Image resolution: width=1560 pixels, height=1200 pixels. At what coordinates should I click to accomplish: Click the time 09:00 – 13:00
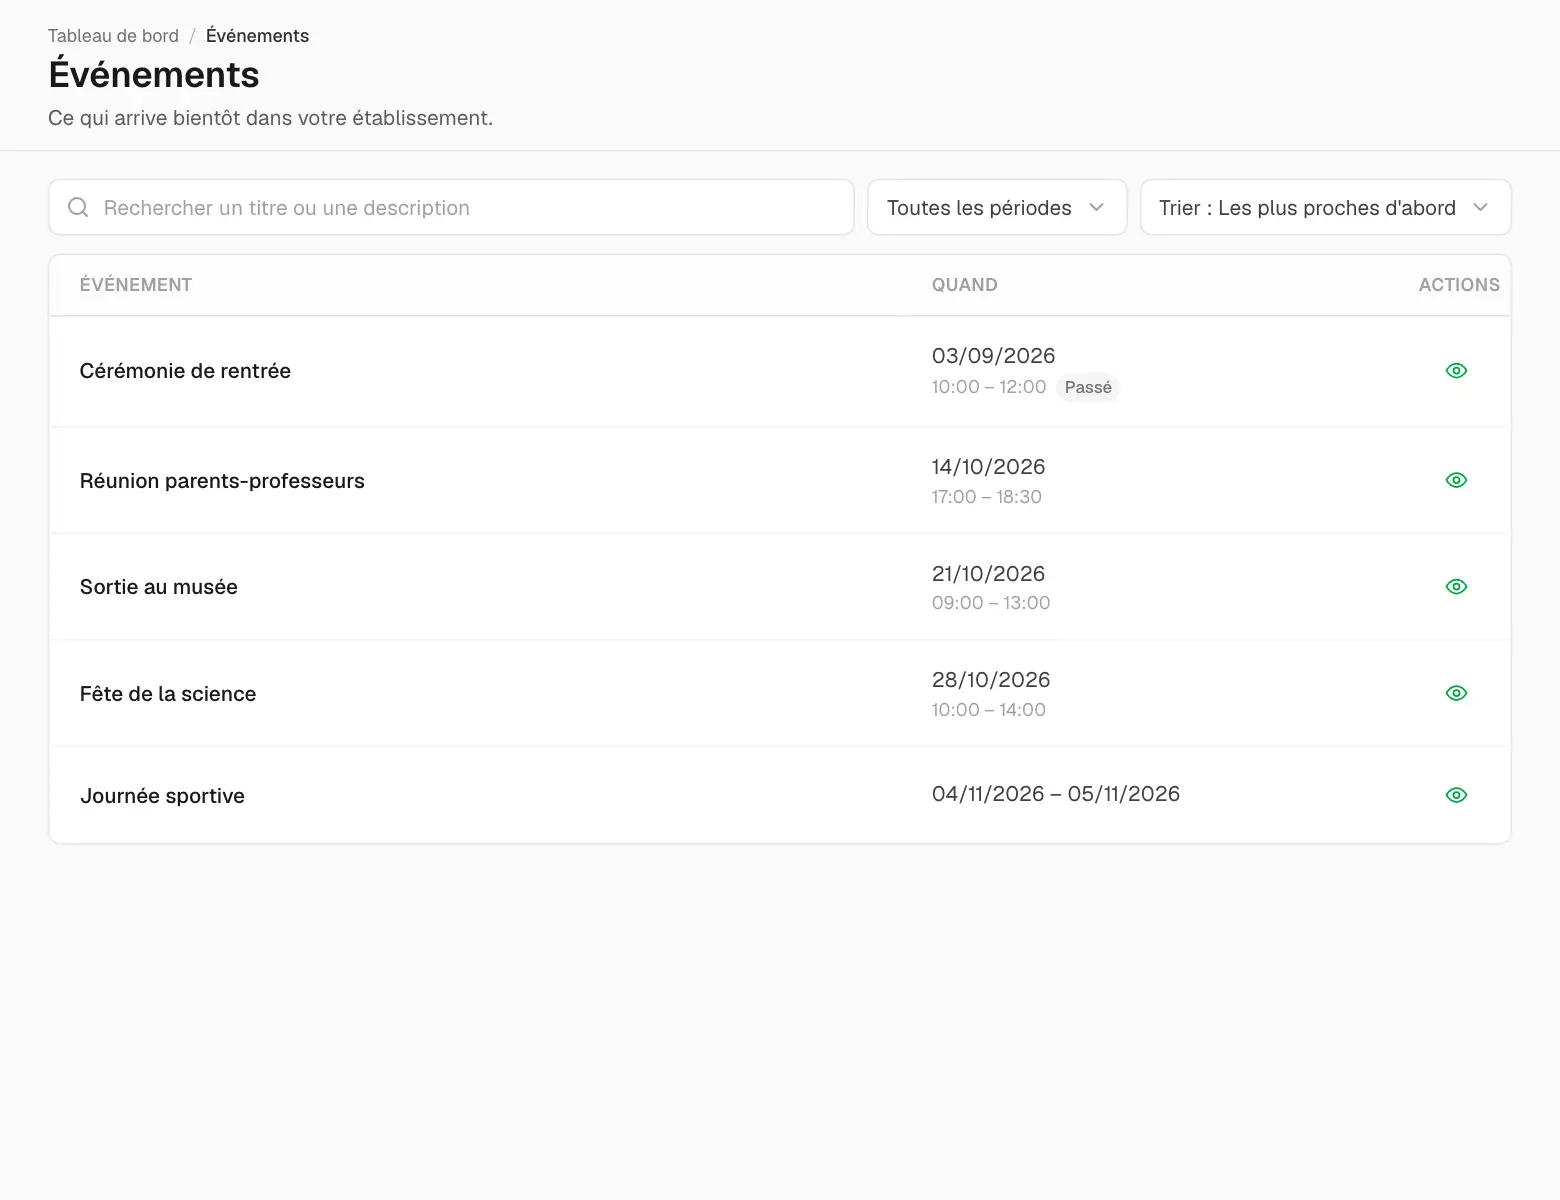coord(991,603)
